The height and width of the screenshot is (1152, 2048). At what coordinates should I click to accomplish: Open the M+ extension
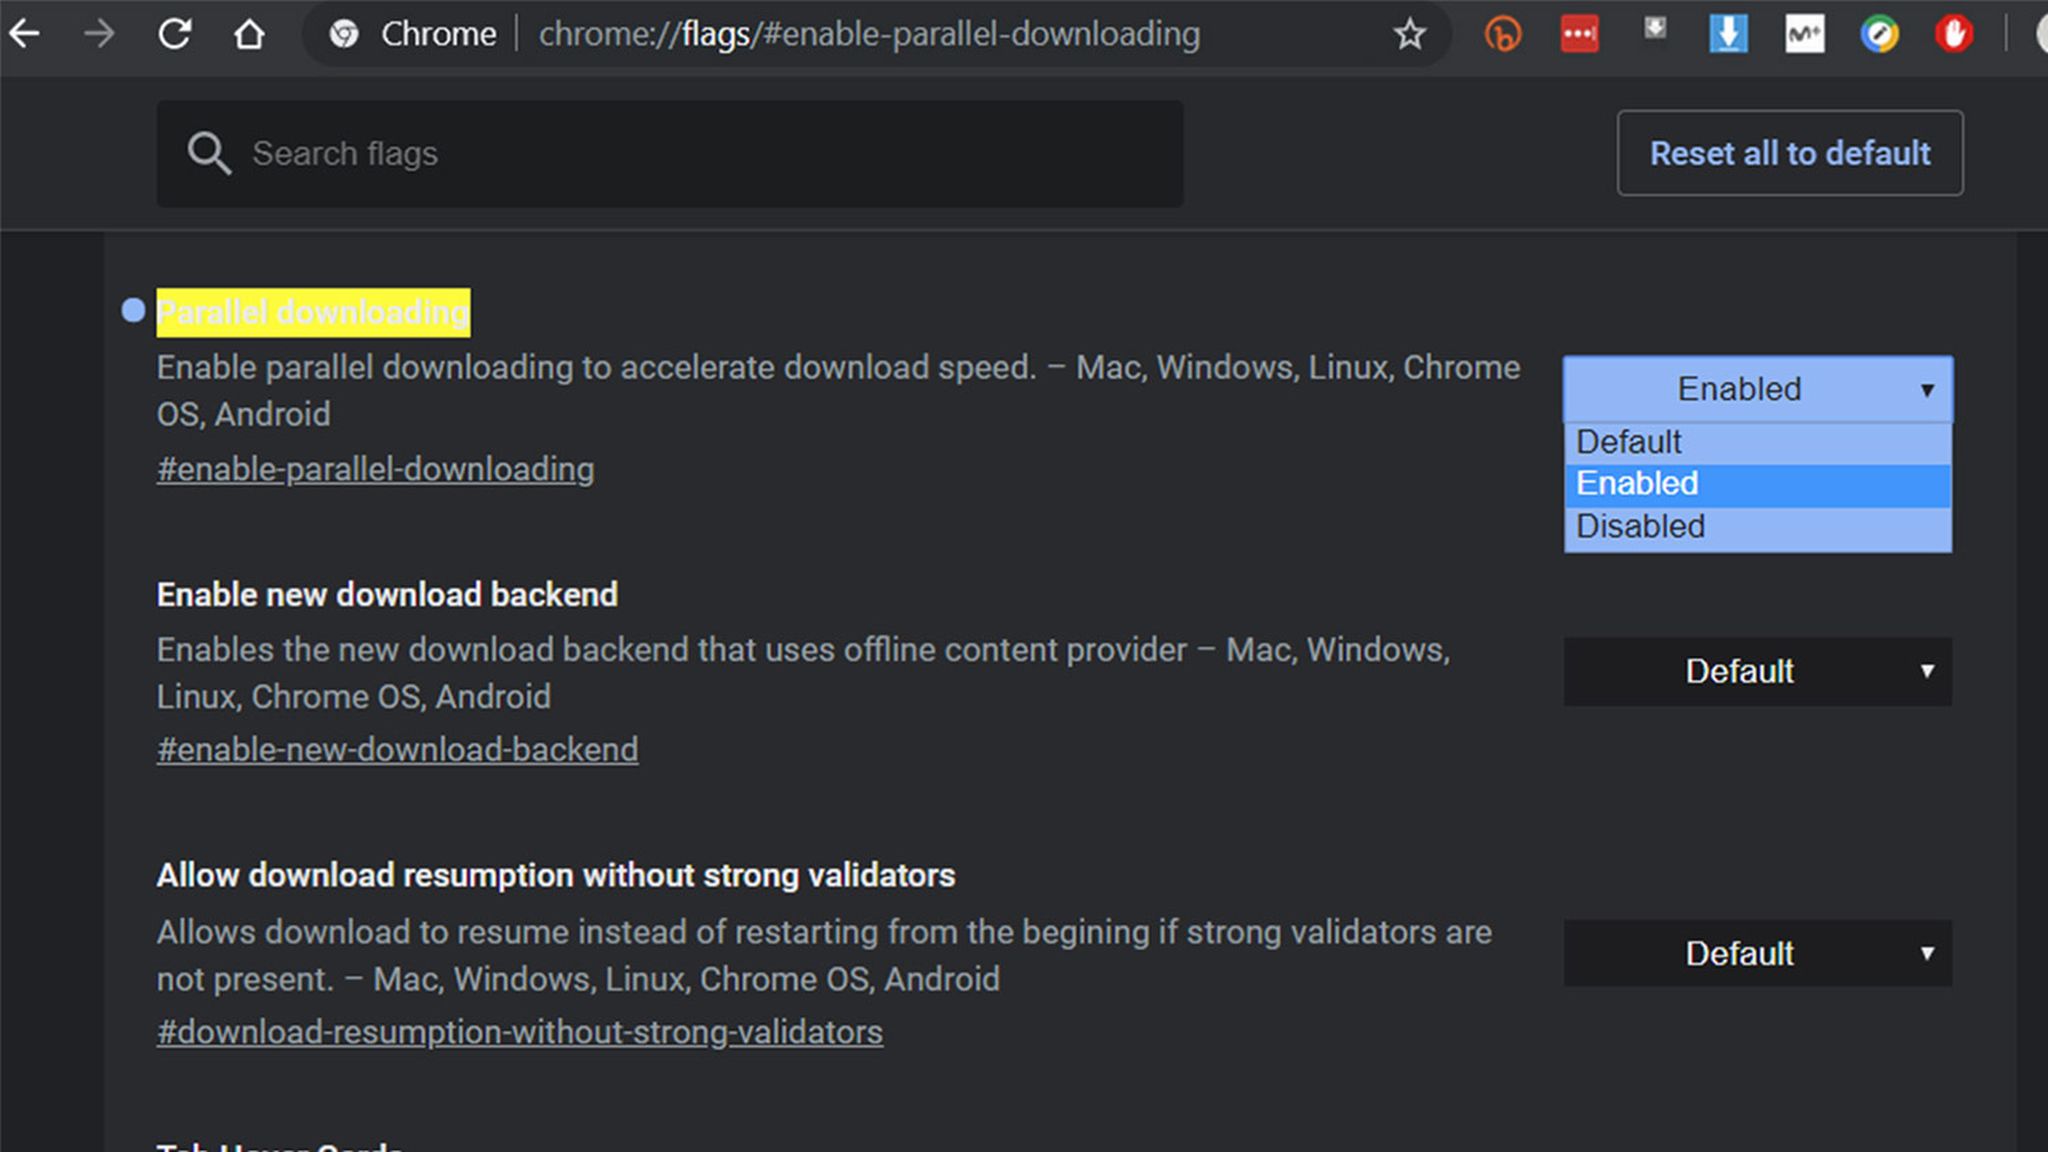[x=1805, y=33]
